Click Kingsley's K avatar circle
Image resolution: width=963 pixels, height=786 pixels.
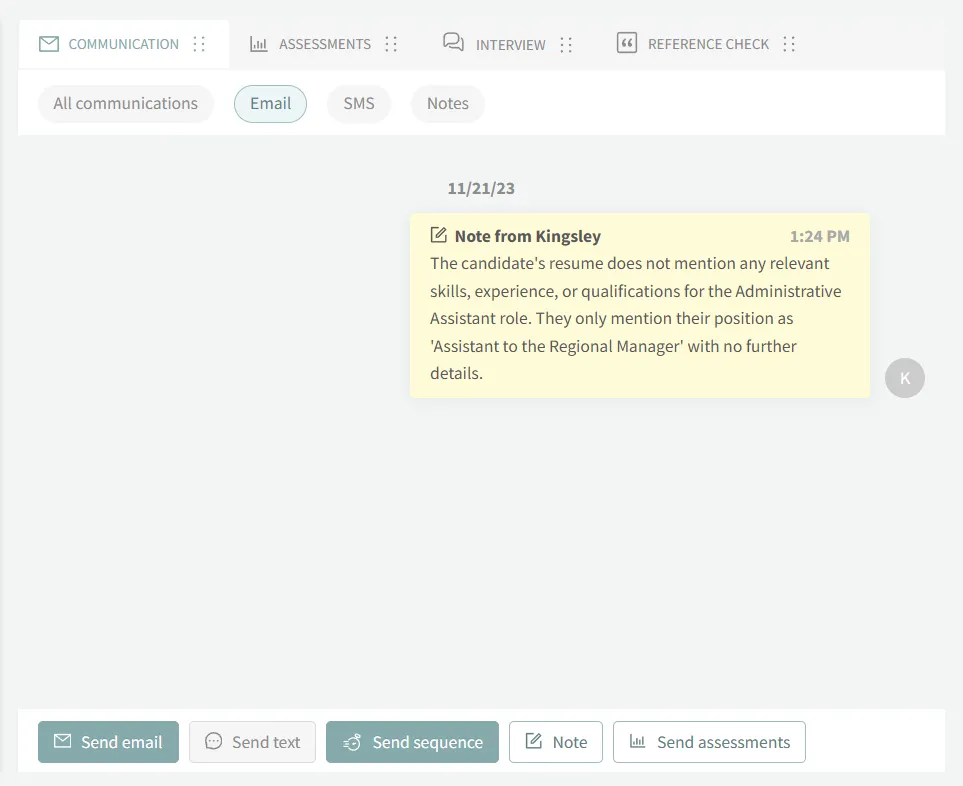(x=905, y=378)
